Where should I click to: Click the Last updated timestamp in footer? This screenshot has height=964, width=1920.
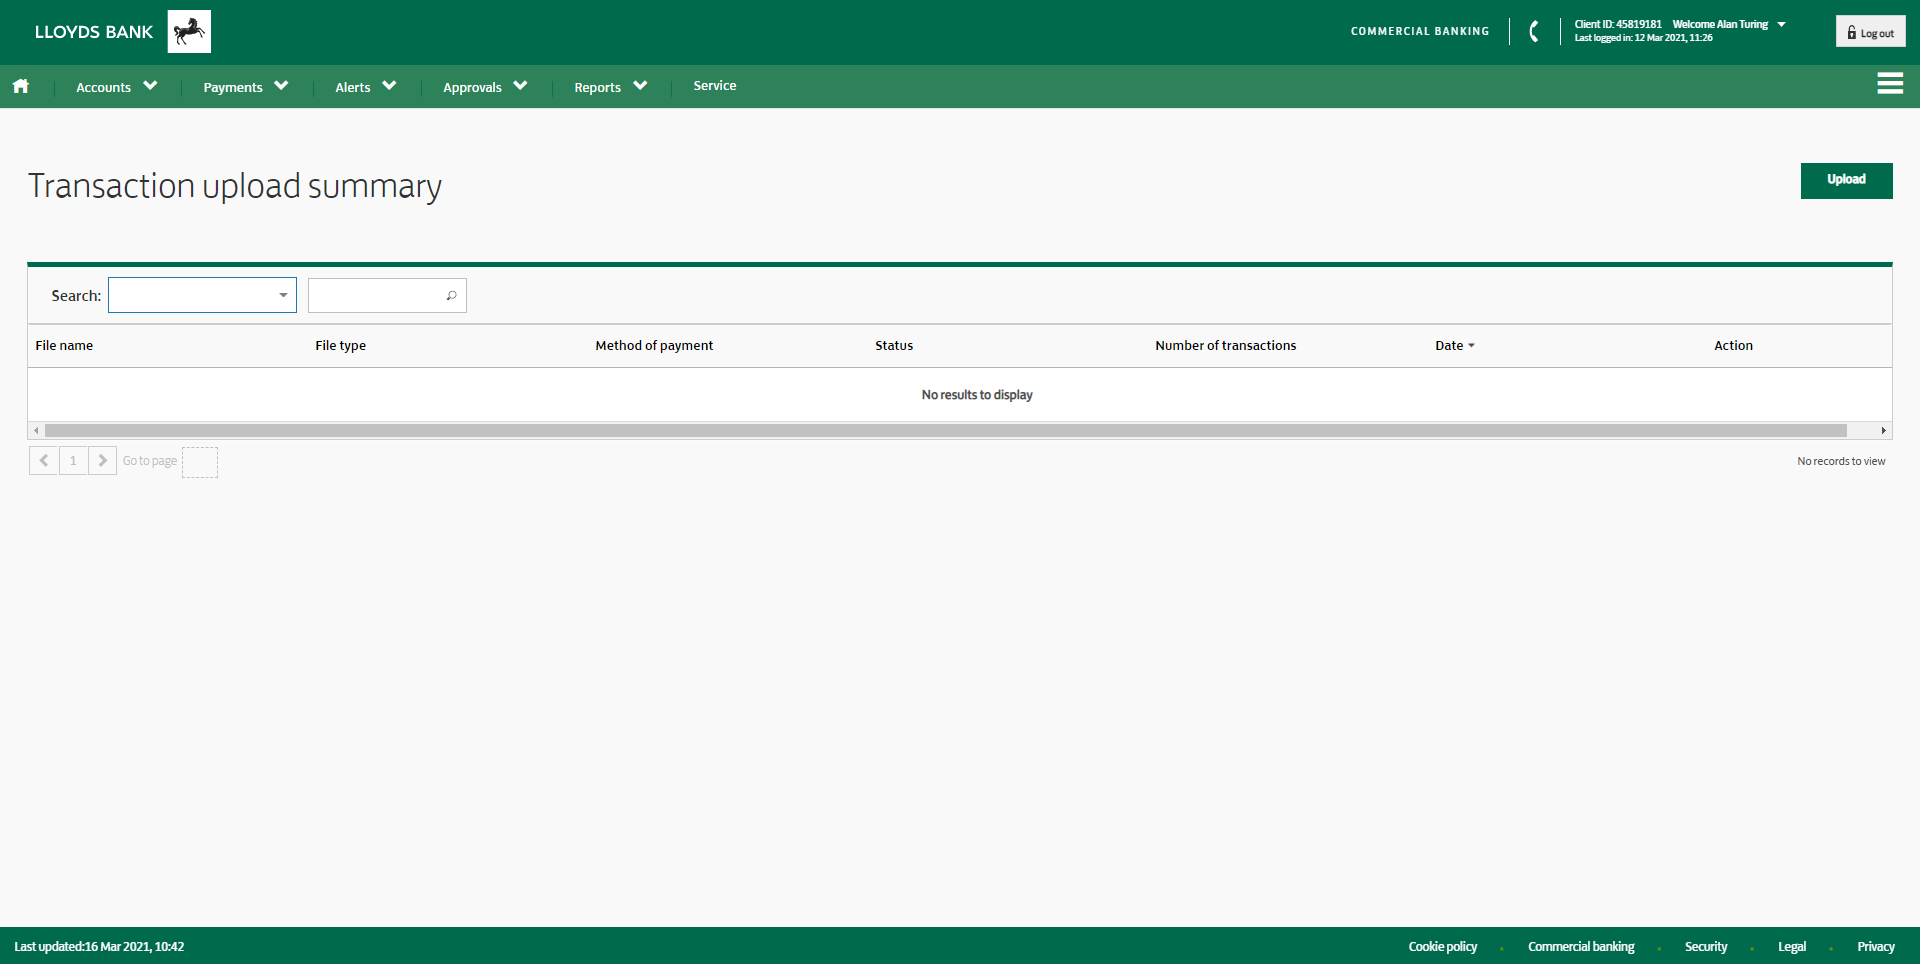[99, 947]
